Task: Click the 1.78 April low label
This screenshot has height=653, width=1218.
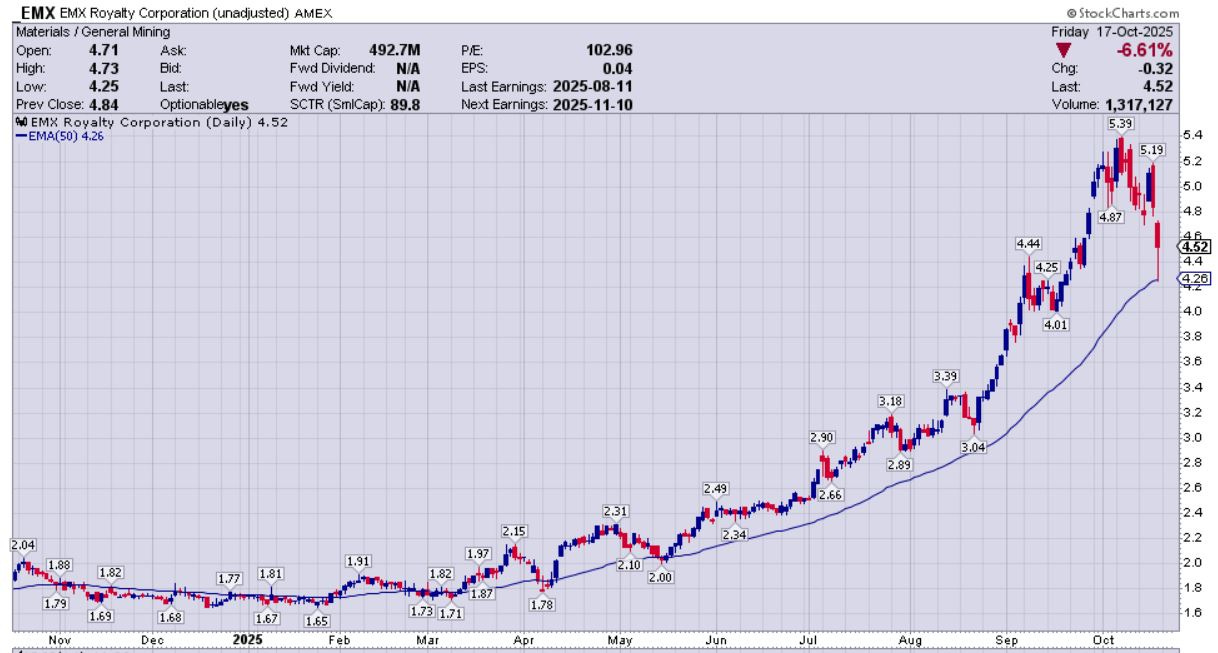Action: tap(543, 604)
